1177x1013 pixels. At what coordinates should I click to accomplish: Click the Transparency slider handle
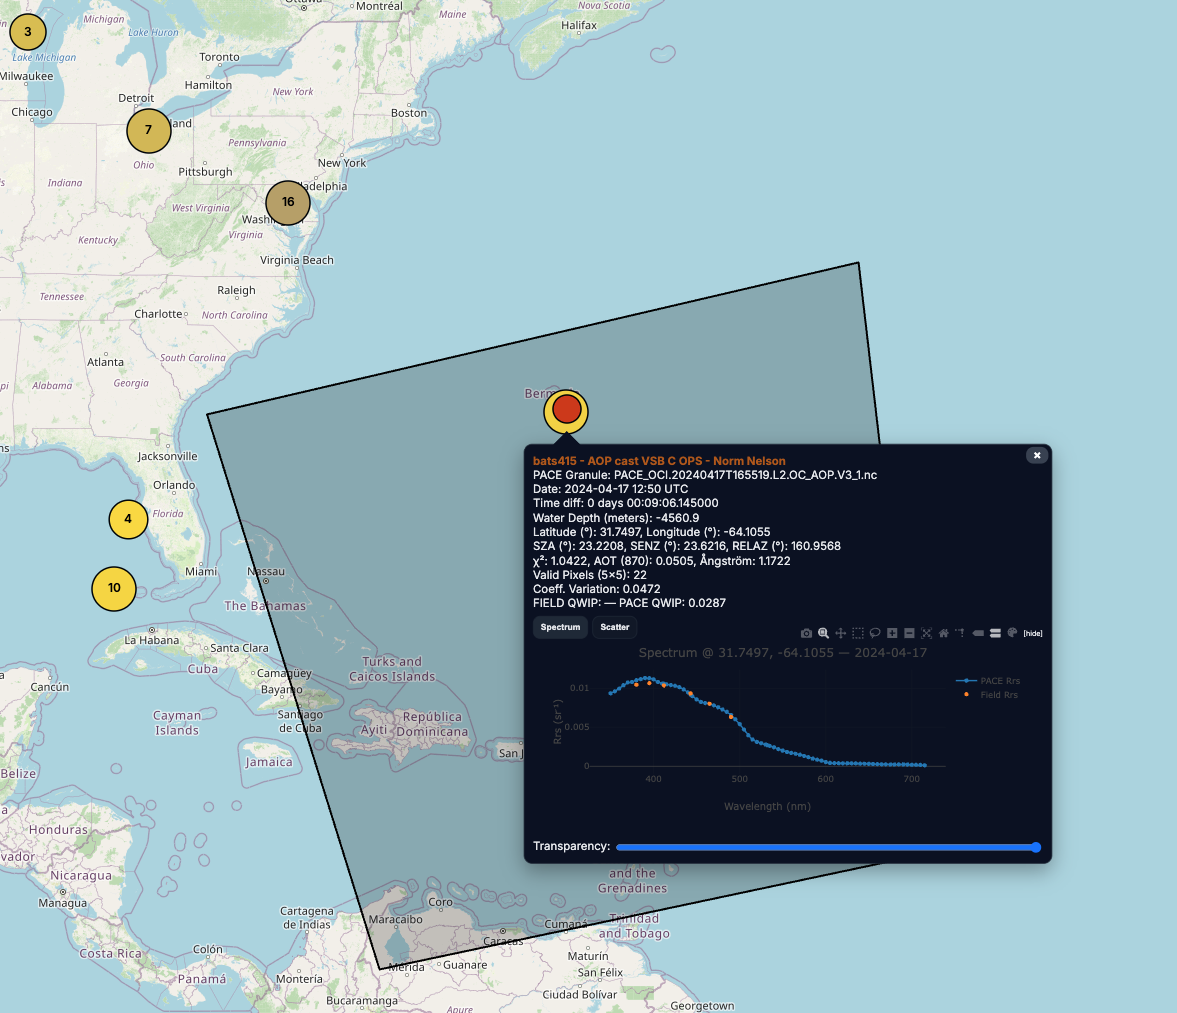click(x=1035, y=847)
